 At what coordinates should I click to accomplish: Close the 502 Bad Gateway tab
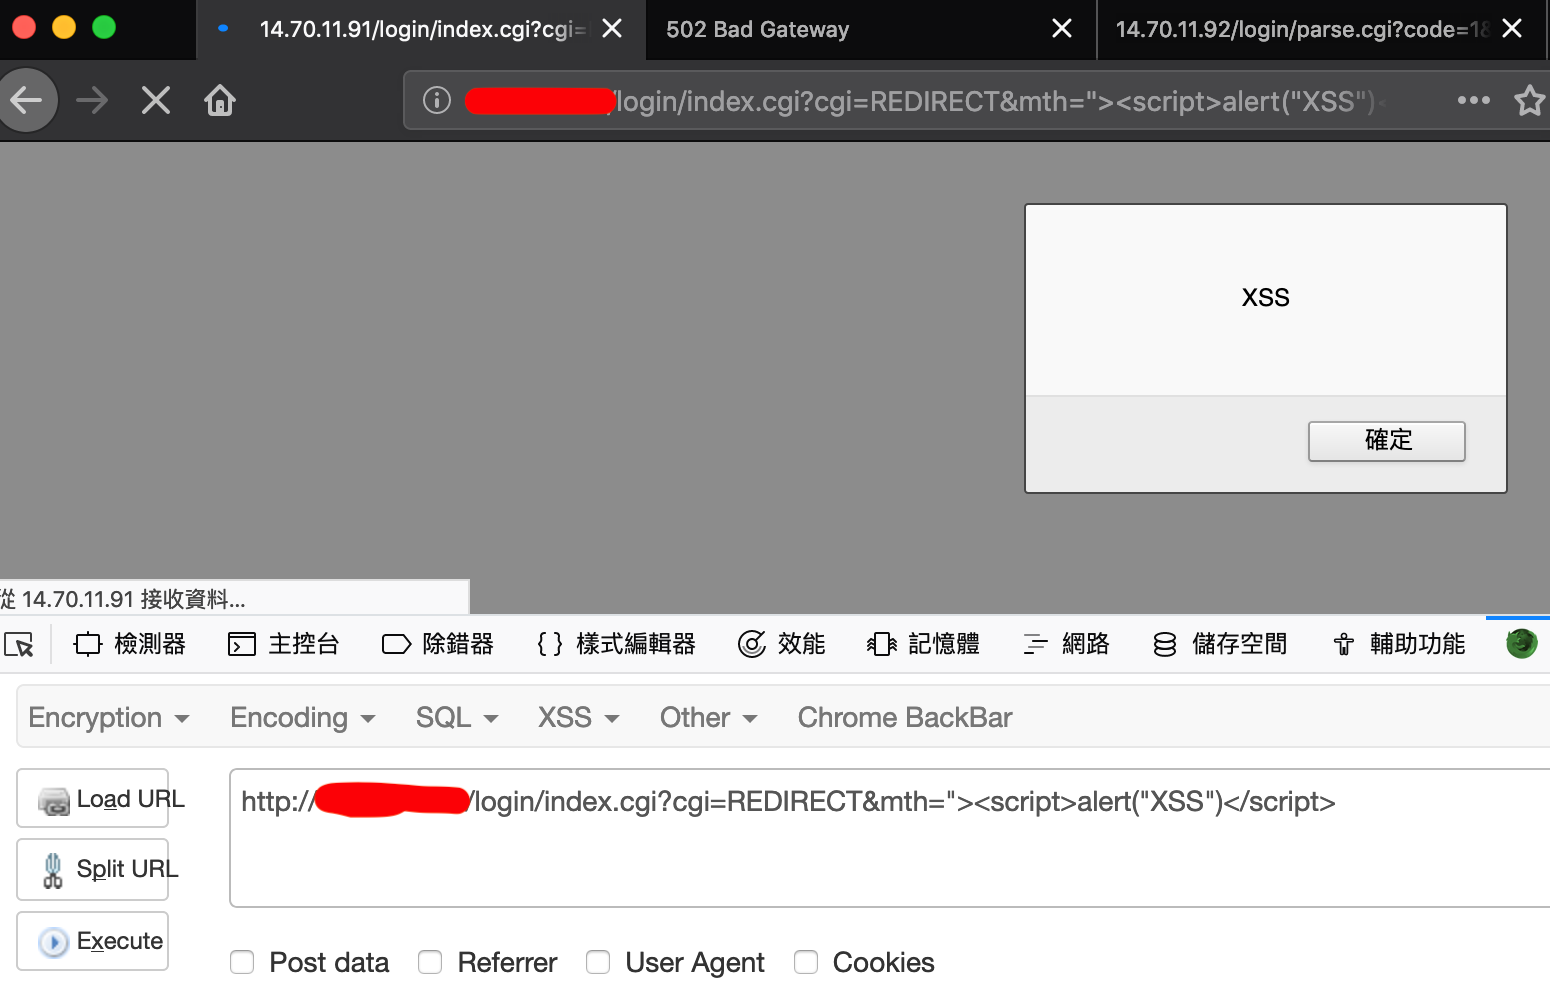1062,29
